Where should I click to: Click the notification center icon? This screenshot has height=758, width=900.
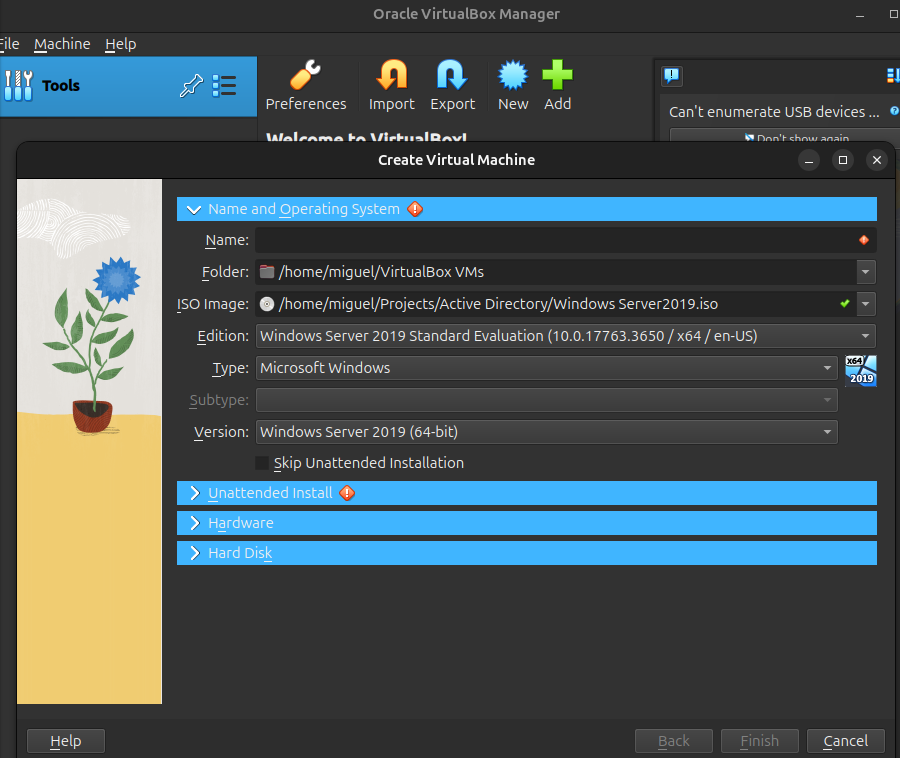pos(672,75)
